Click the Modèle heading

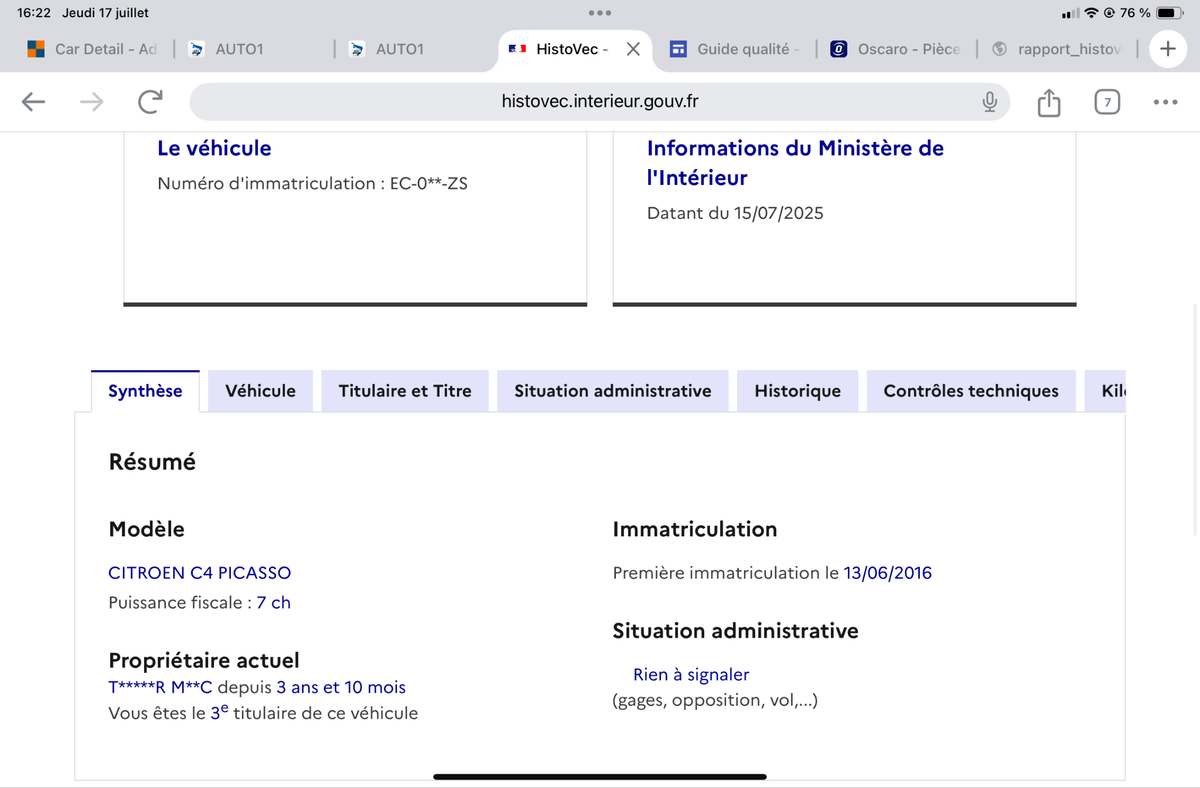147,529
